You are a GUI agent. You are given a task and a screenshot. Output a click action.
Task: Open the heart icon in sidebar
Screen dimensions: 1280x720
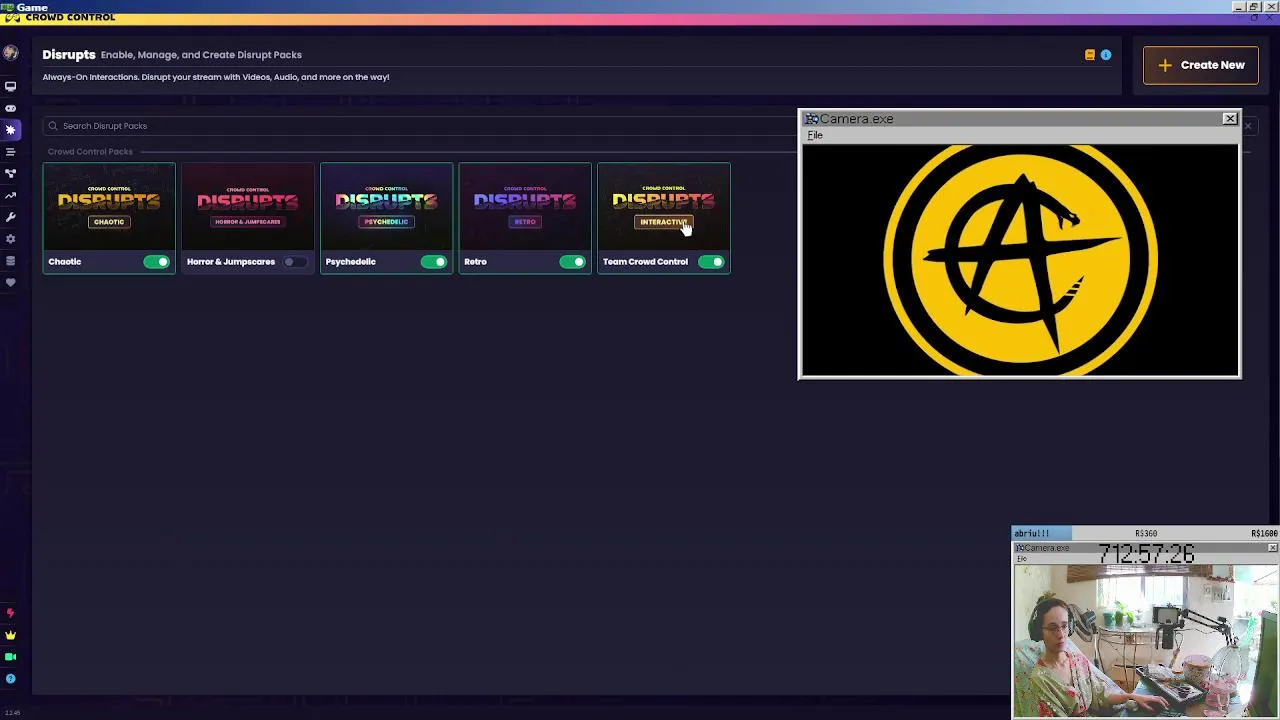tap(10, 283)
